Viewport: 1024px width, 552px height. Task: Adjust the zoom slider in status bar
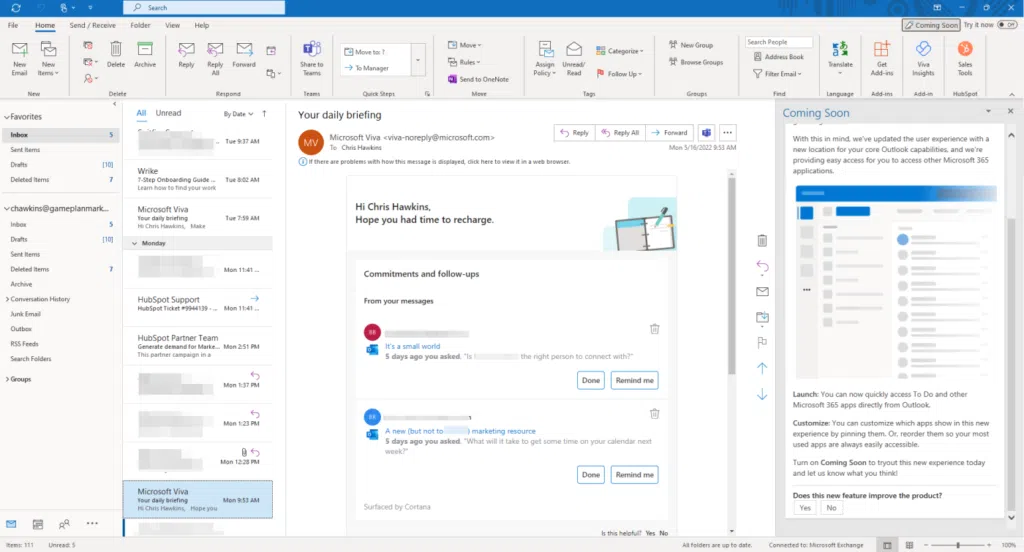957,545
